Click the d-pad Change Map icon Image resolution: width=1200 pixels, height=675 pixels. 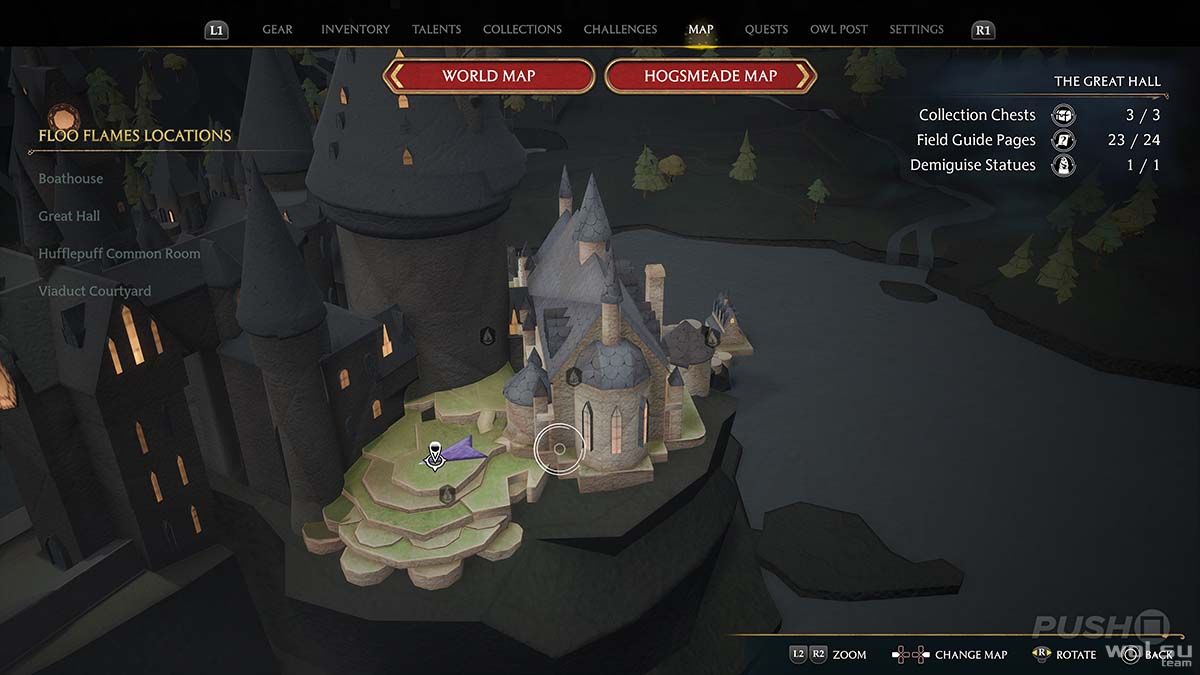click(910, 655)
